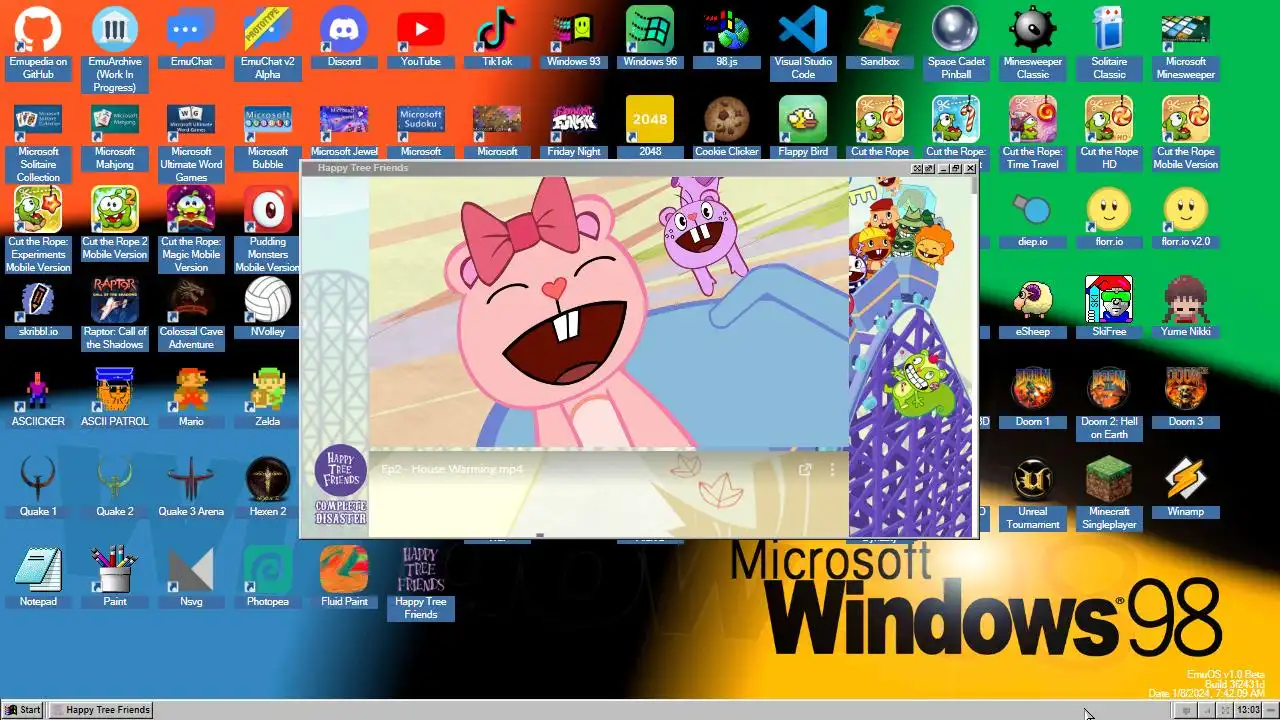Open Minesweeper Classic icon
The image size is (1280, 720).
tap(1033, 43)
